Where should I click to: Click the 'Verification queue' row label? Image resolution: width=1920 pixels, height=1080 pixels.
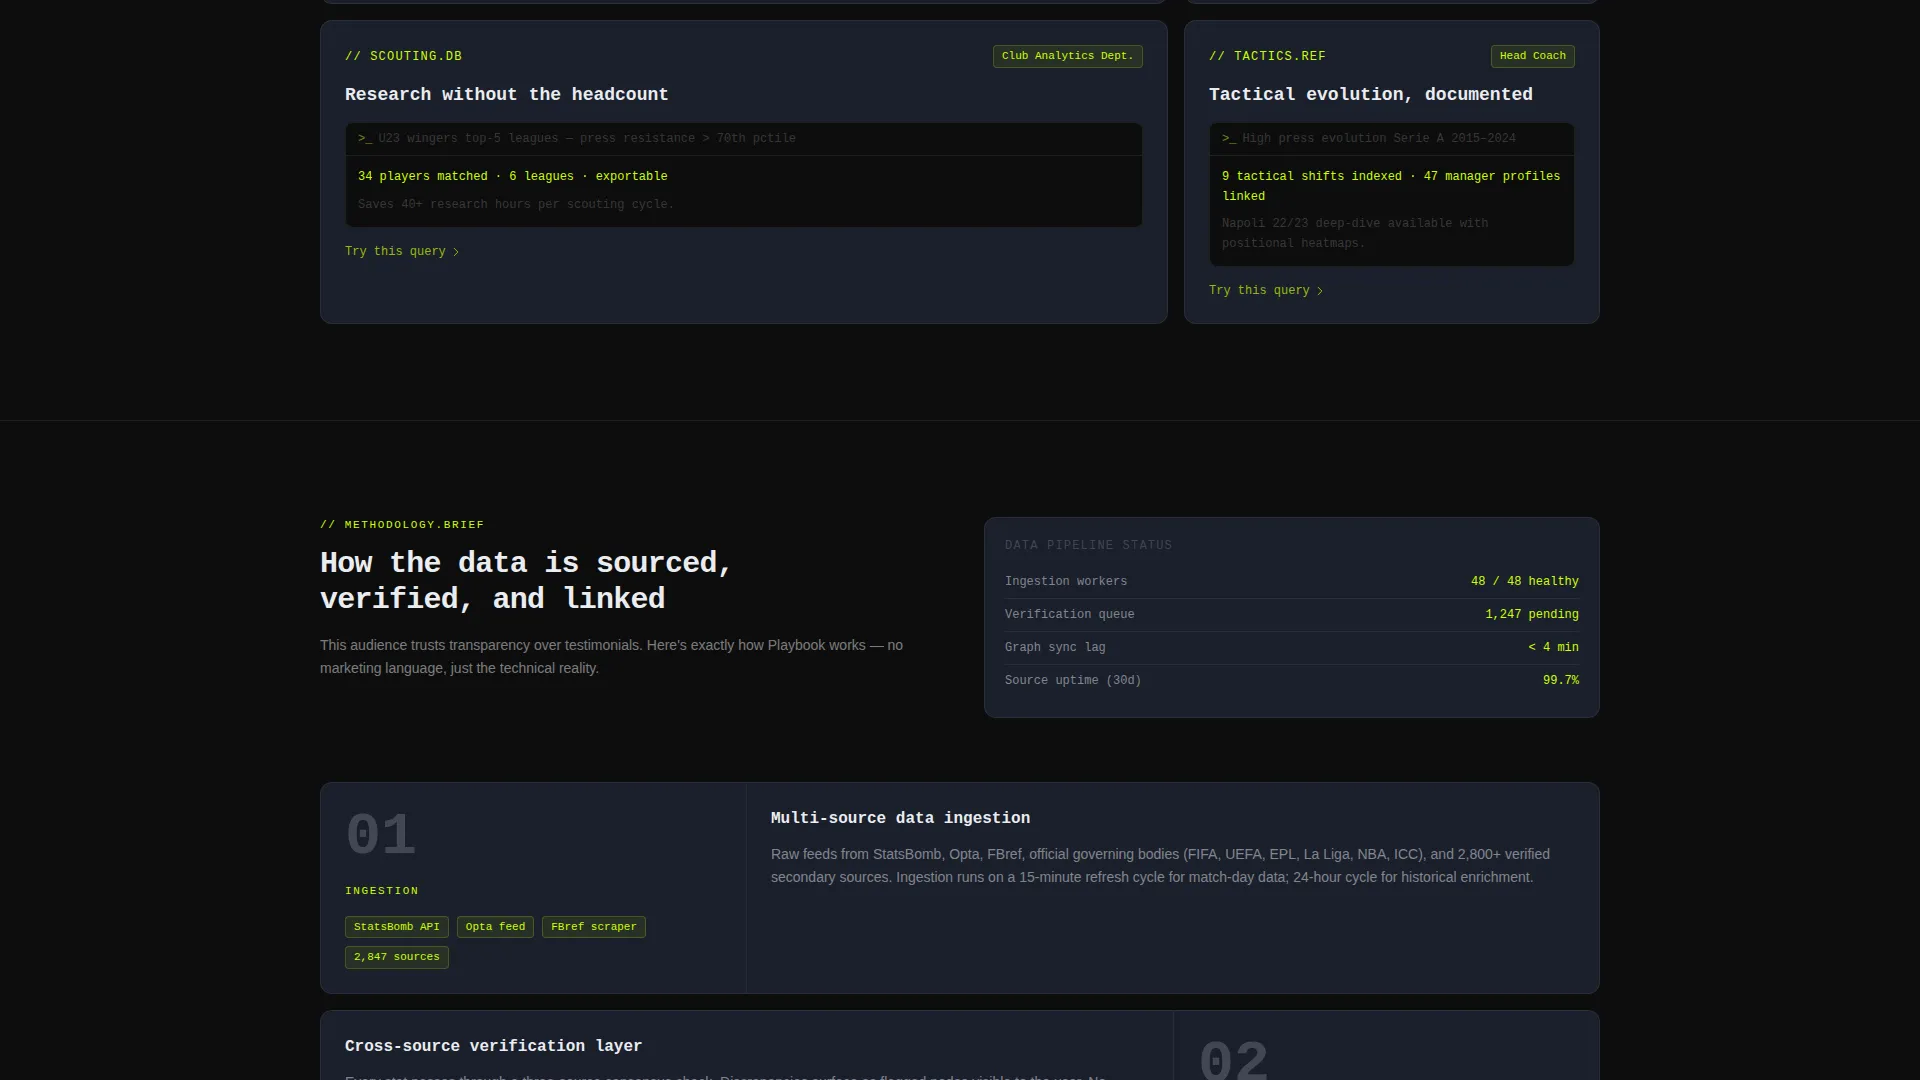[x=1069, y=614]
